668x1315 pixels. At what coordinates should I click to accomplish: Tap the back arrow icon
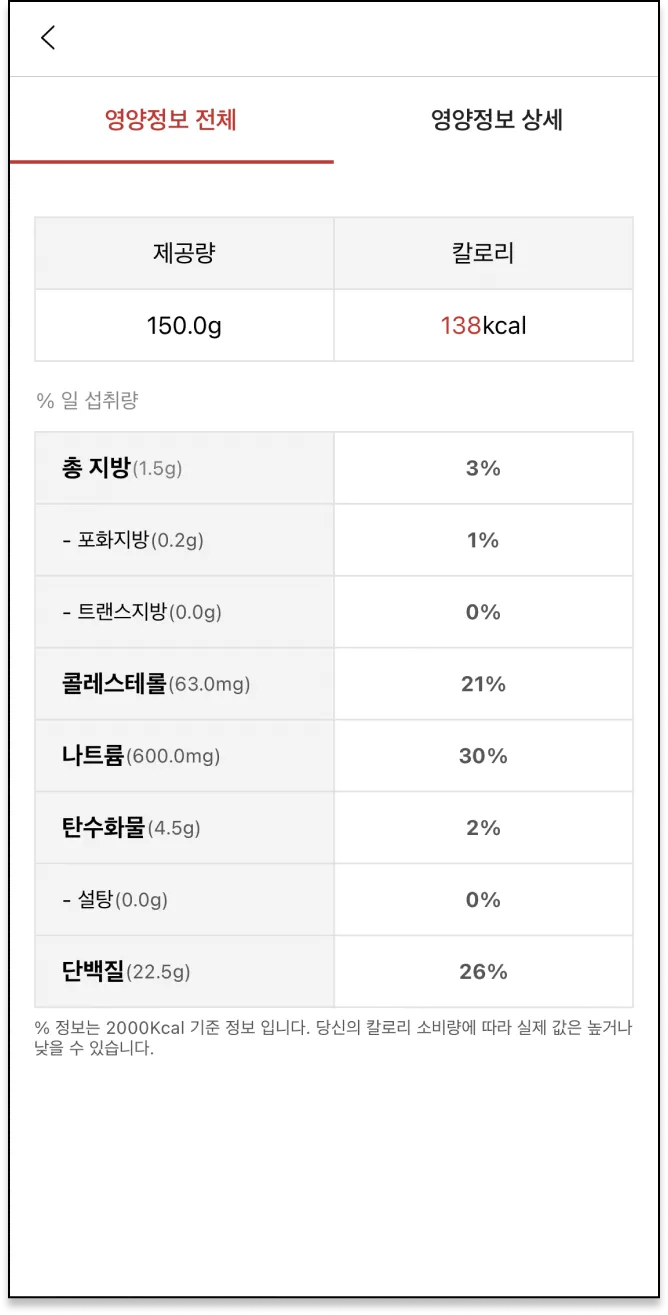pyautogui.click(x=48, y=38)
